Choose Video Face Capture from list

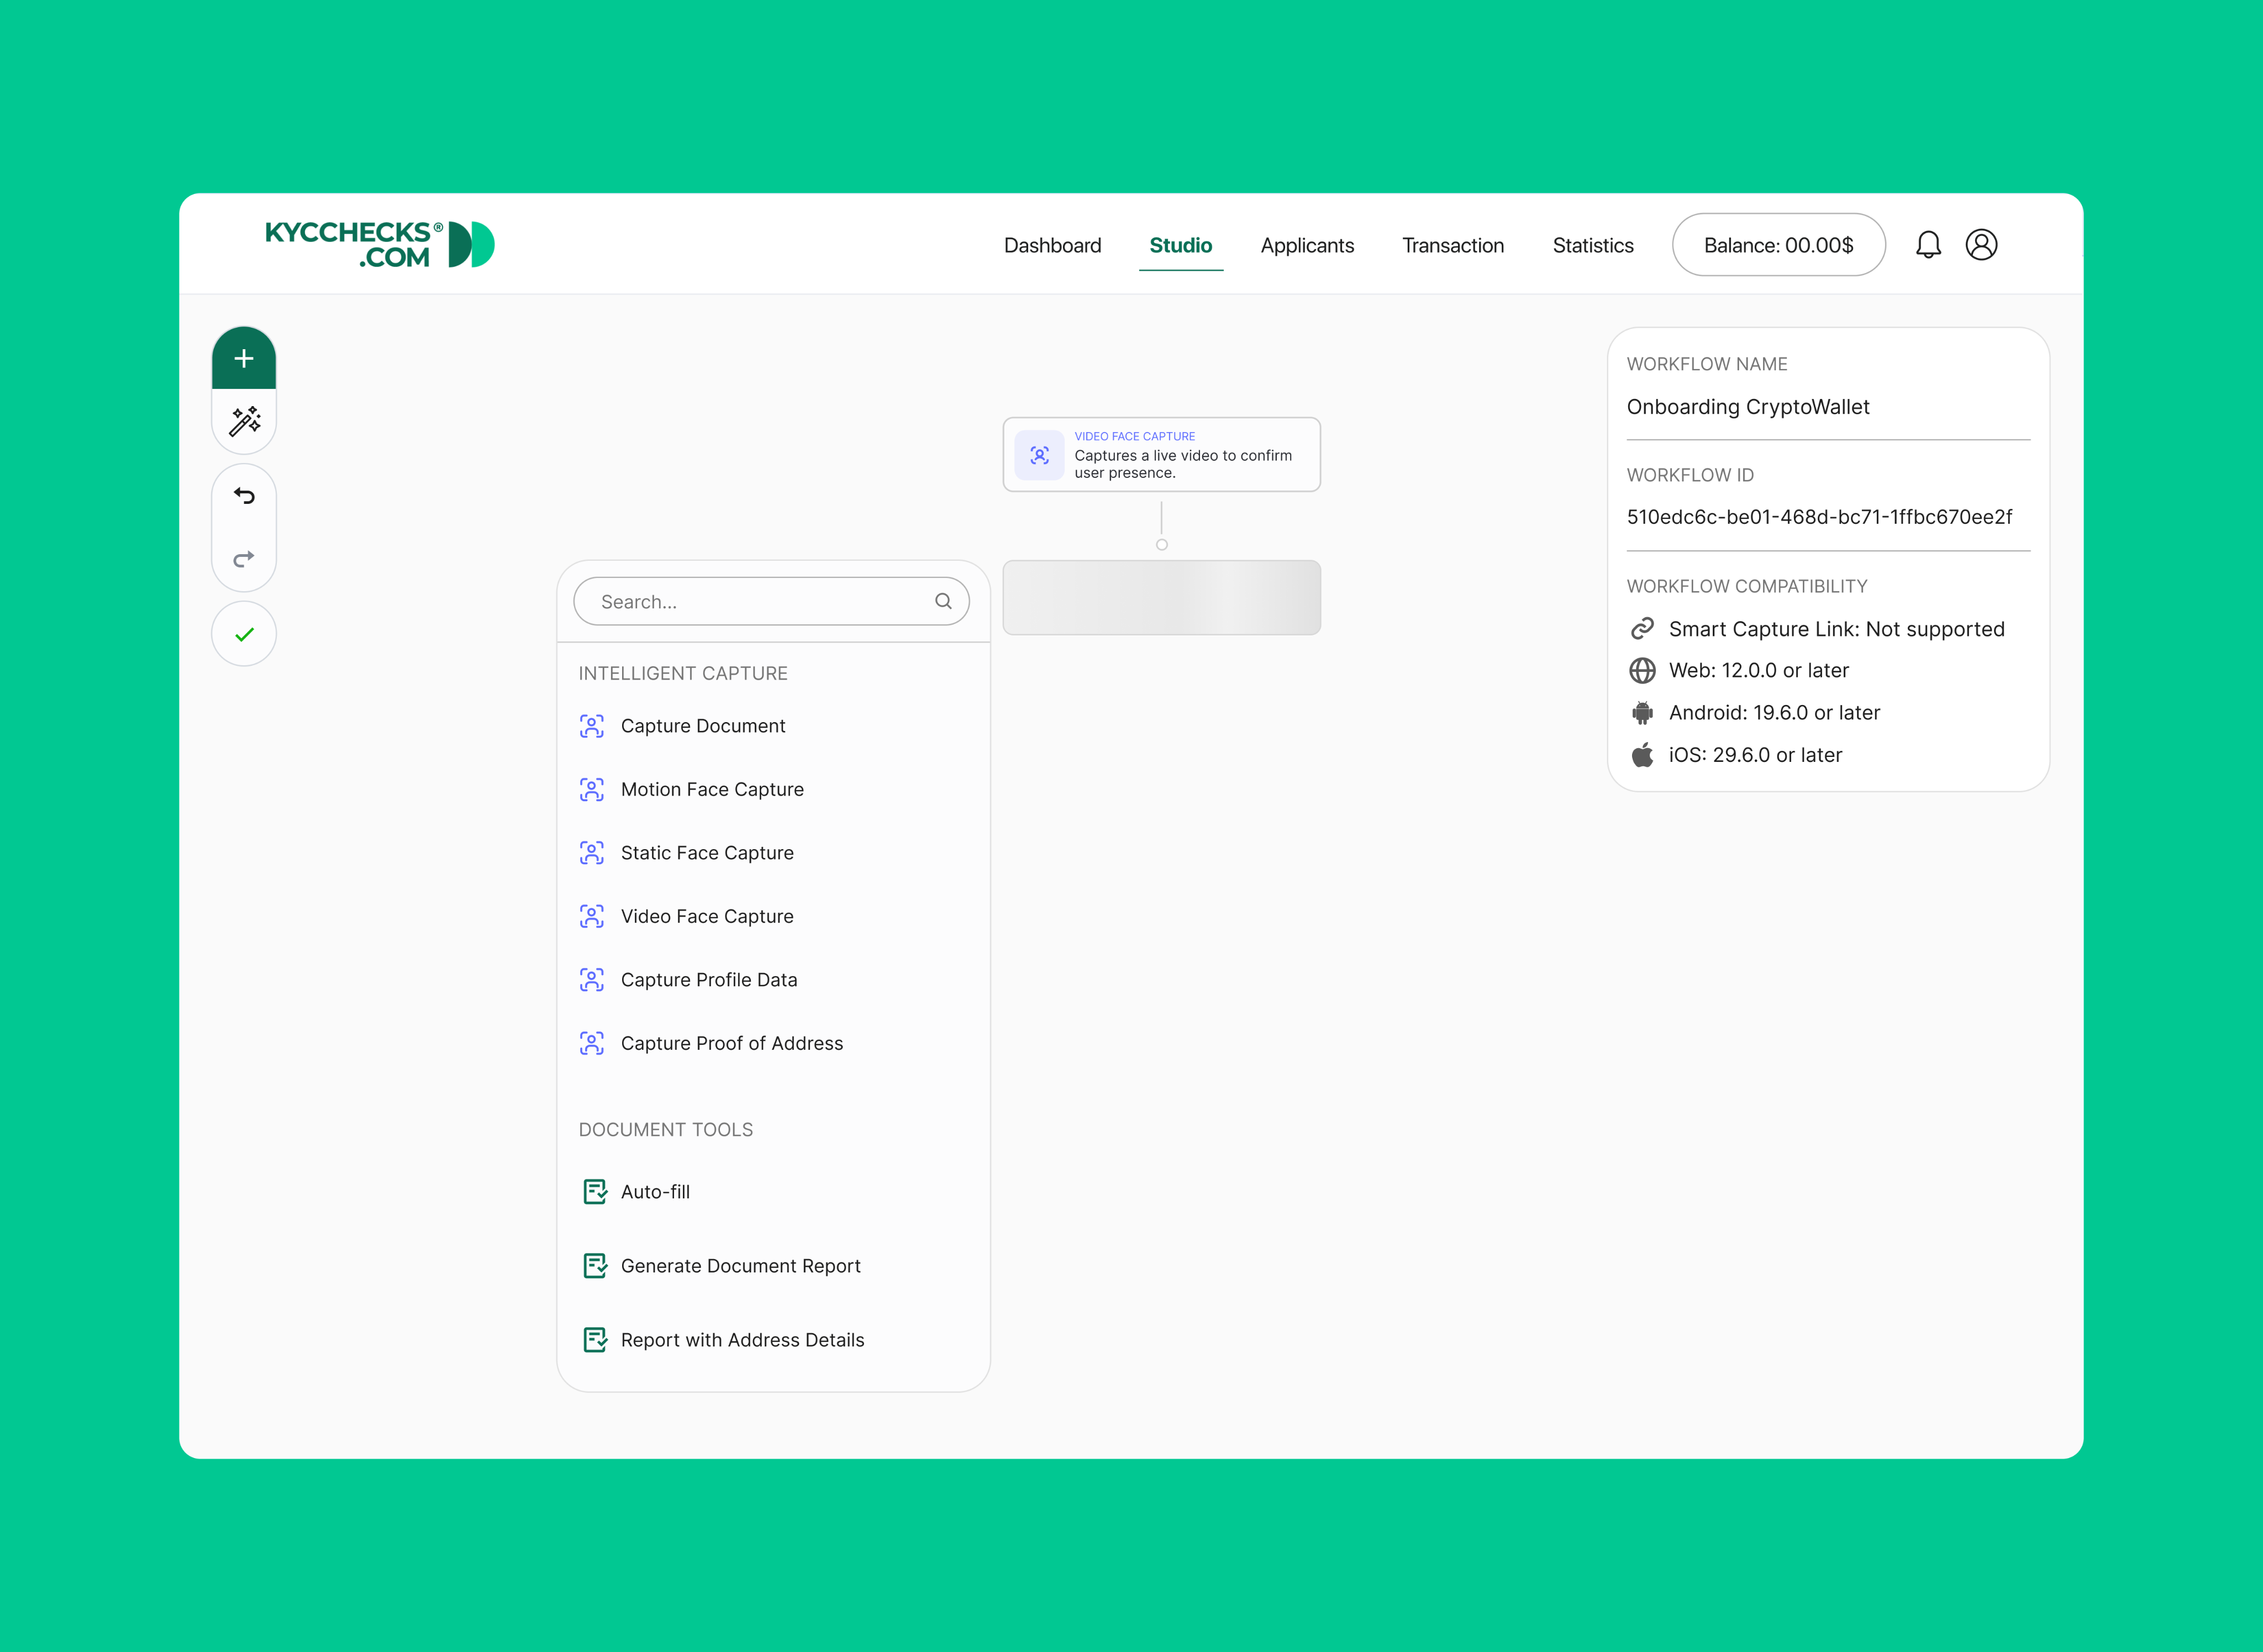(707, 916)
